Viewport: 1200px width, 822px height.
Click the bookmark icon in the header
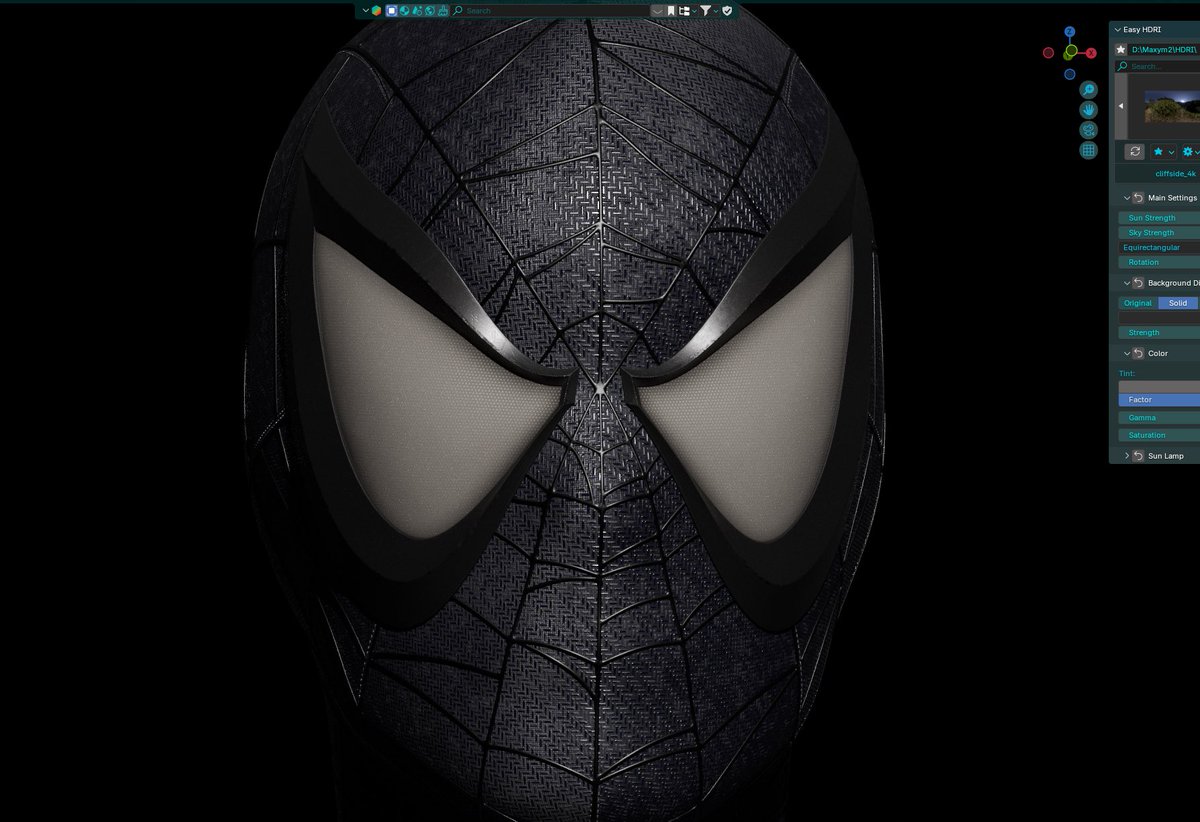(x=670, y=10)
